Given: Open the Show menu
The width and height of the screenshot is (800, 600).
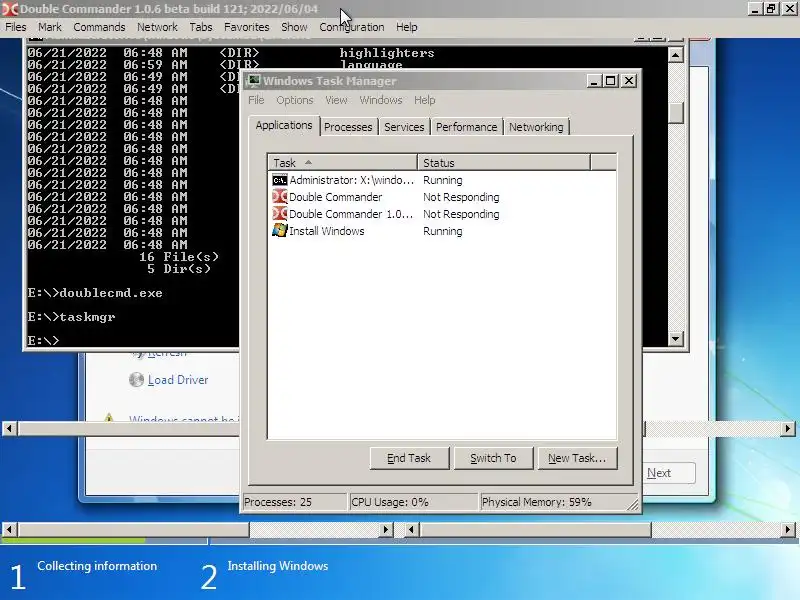Looking at the screenshot, I should pyautogui.click(x=294, y=27).
